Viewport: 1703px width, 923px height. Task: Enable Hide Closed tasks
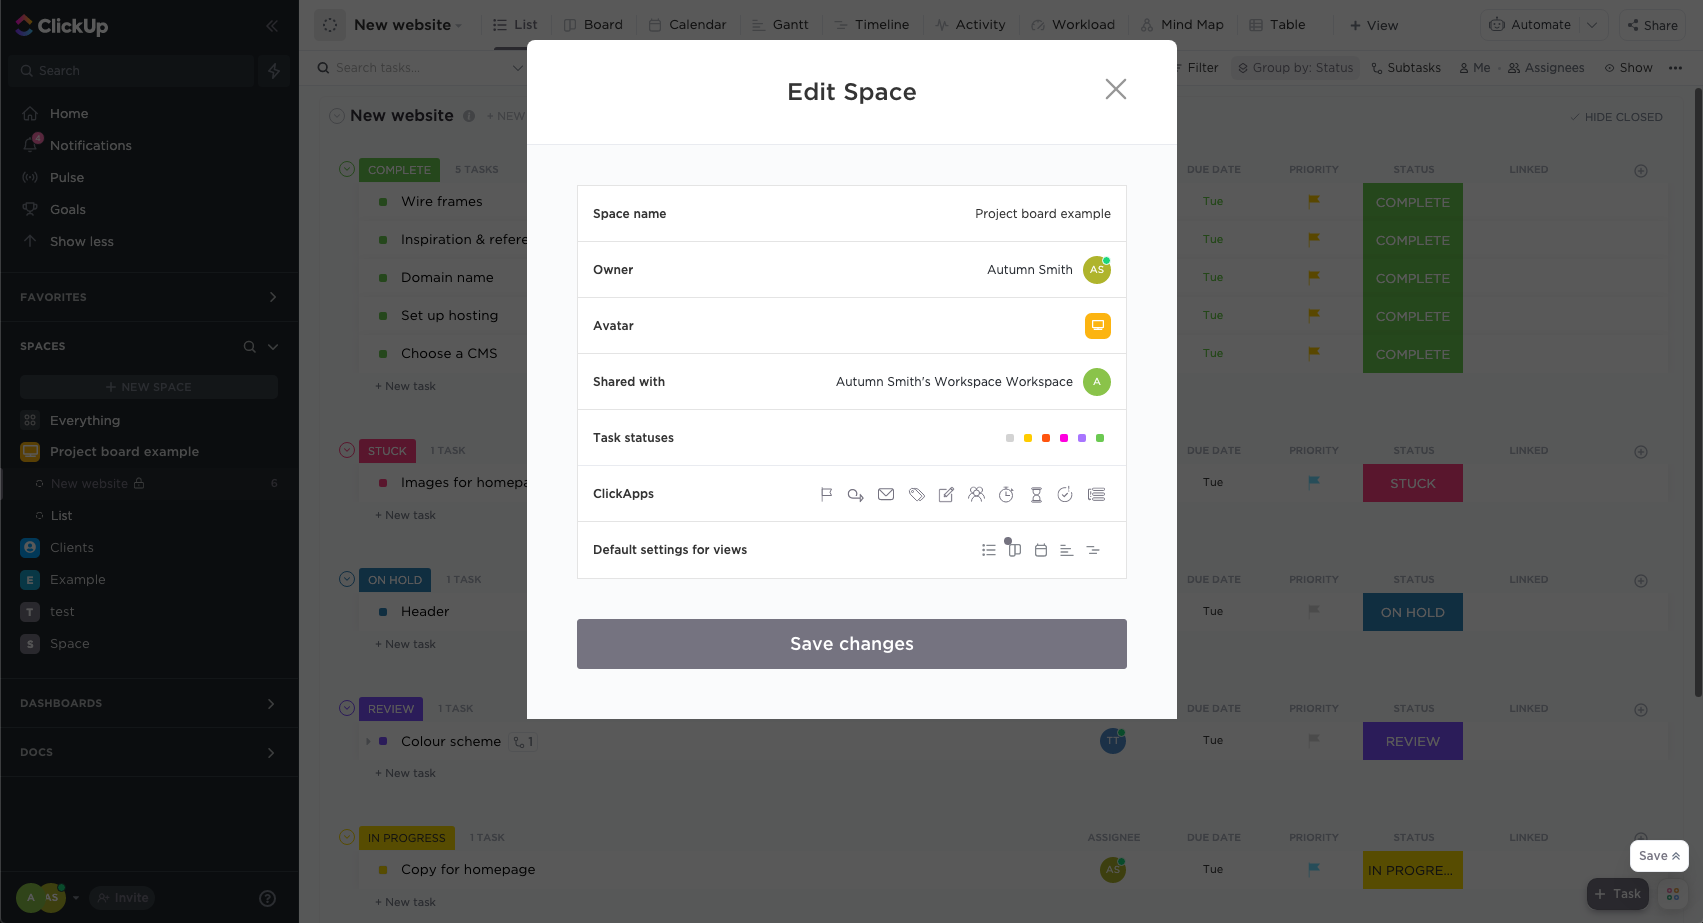pos(1615,116)
